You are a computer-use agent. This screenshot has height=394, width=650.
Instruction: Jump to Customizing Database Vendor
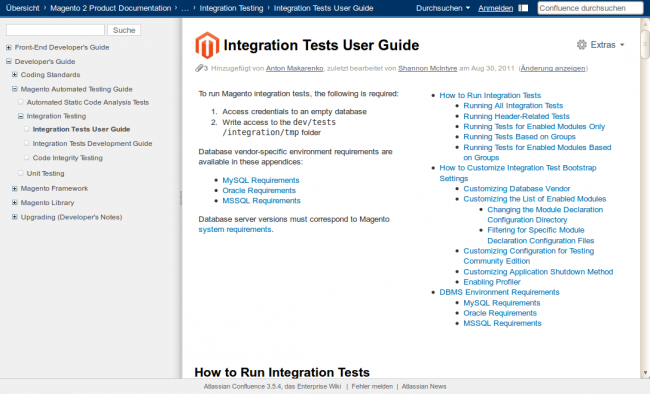pos(517,189)
